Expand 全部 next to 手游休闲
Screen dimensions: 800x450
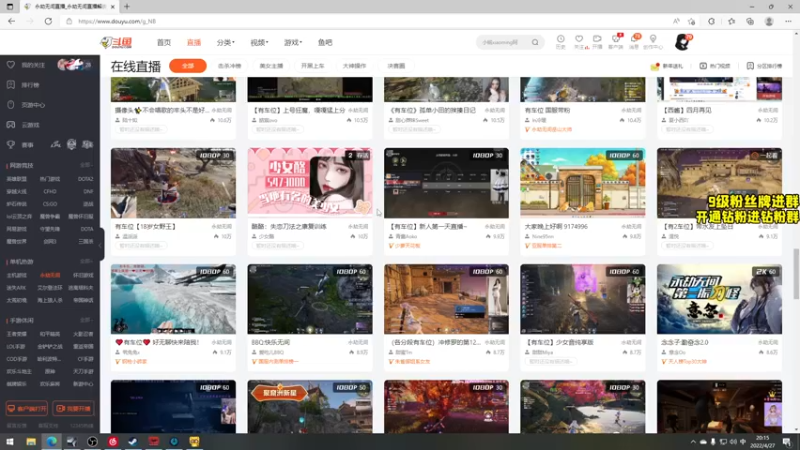pos(86,320)
